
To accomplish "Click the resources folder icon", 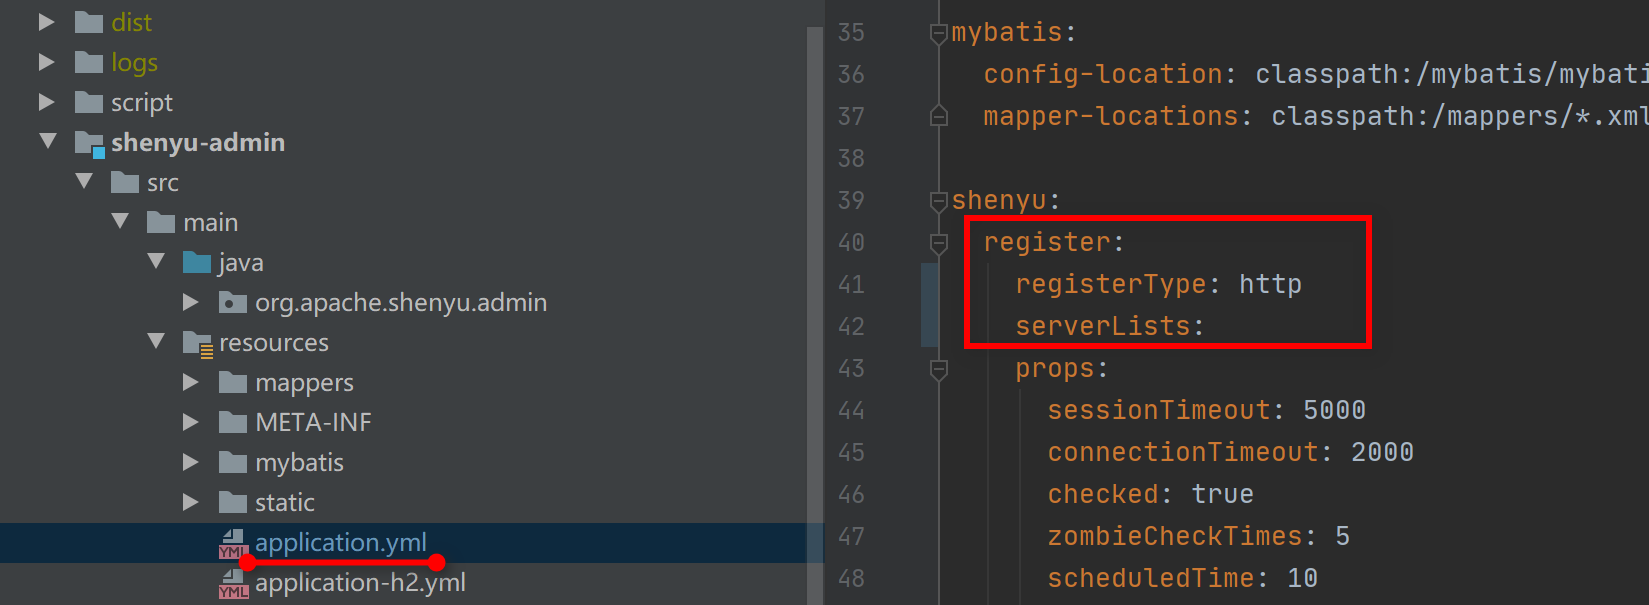I will tap(197, 343).
